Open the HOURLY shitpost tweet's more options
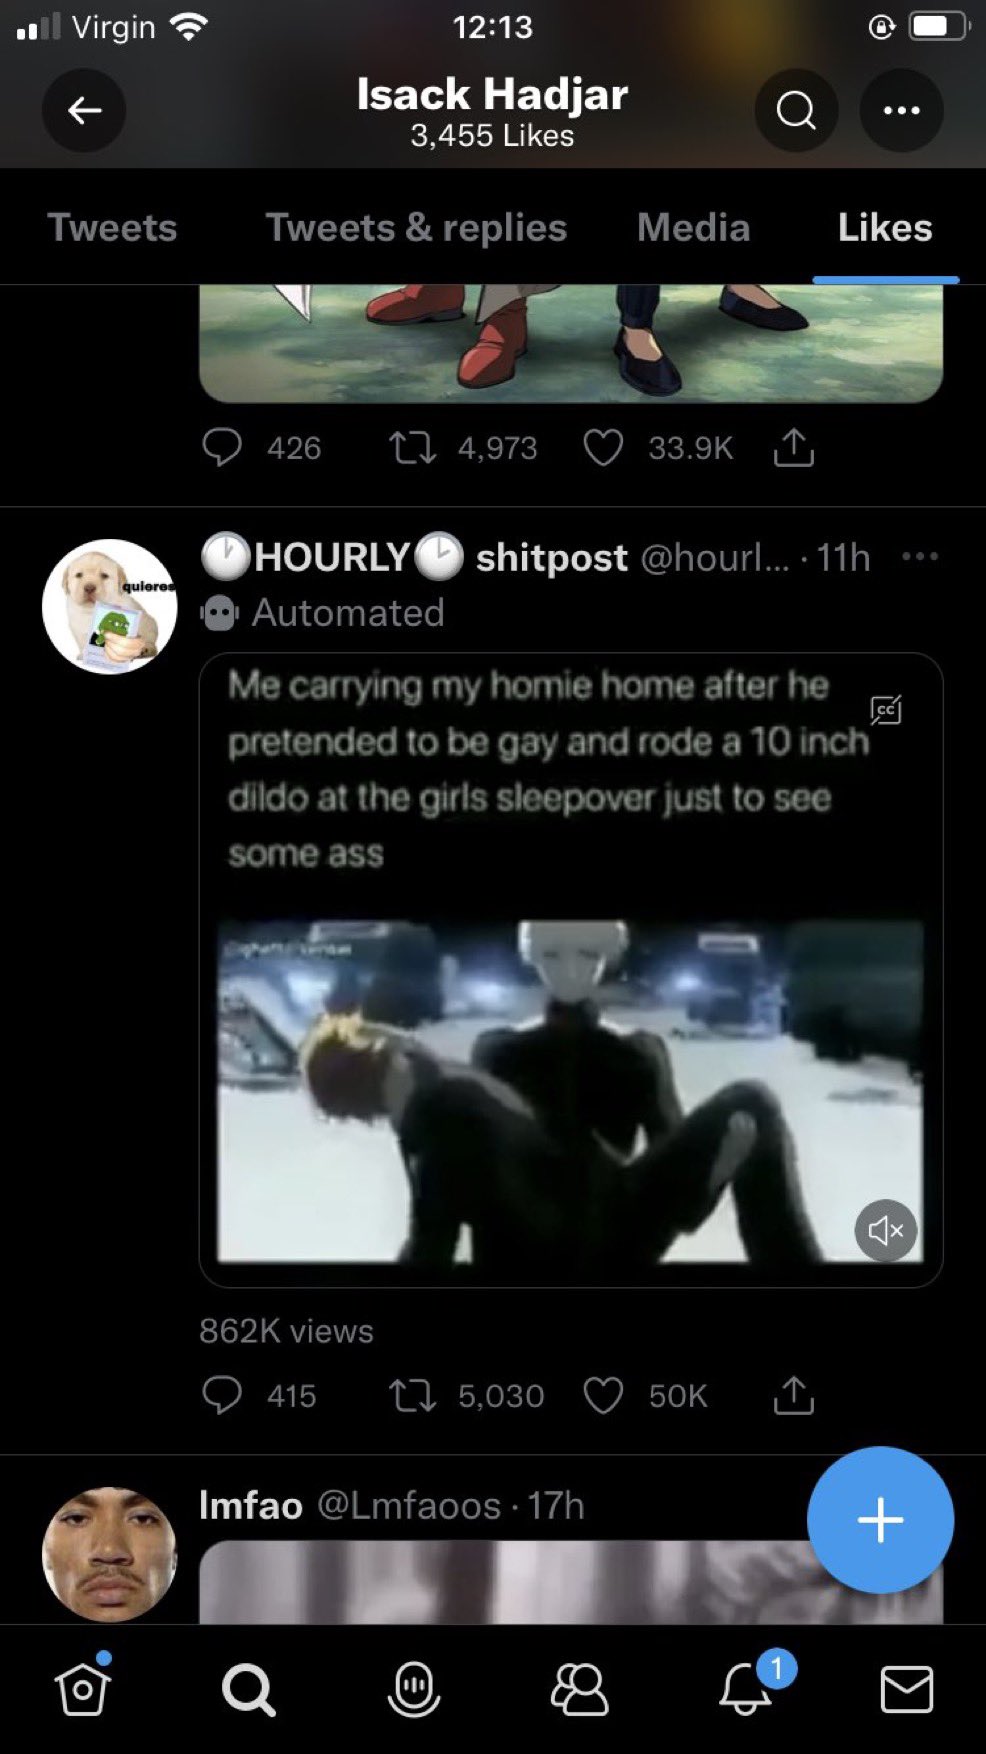986x1754 pixels. (x=920, y=556)
